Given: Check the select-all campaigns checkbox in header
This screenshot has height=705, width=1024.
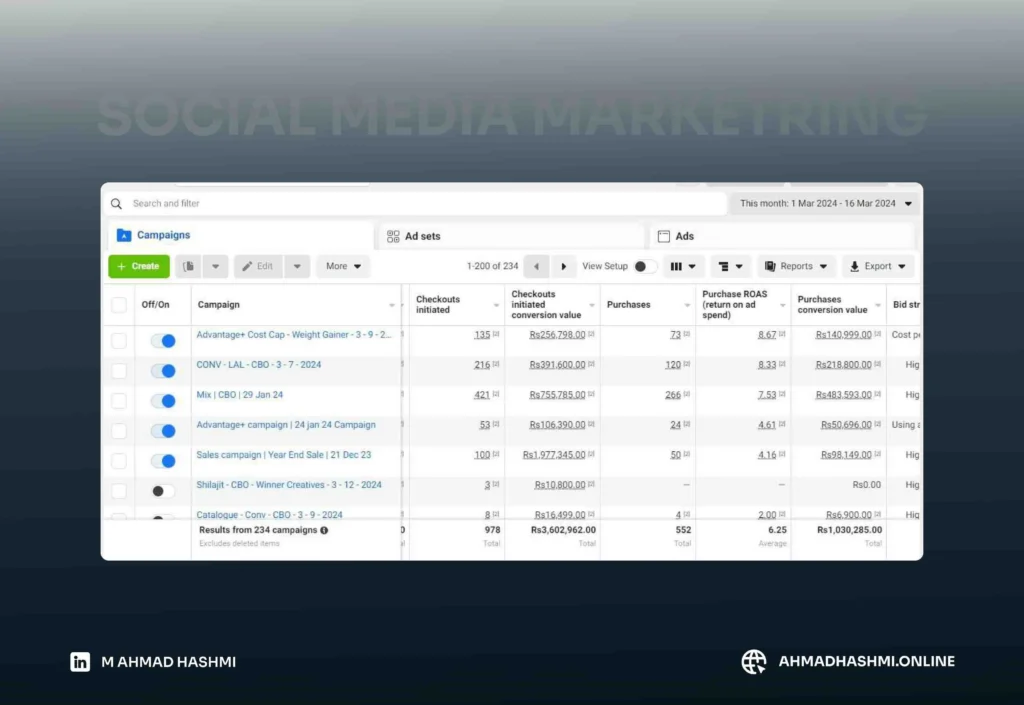Looking at the screenshot, I should click(119, 305).
